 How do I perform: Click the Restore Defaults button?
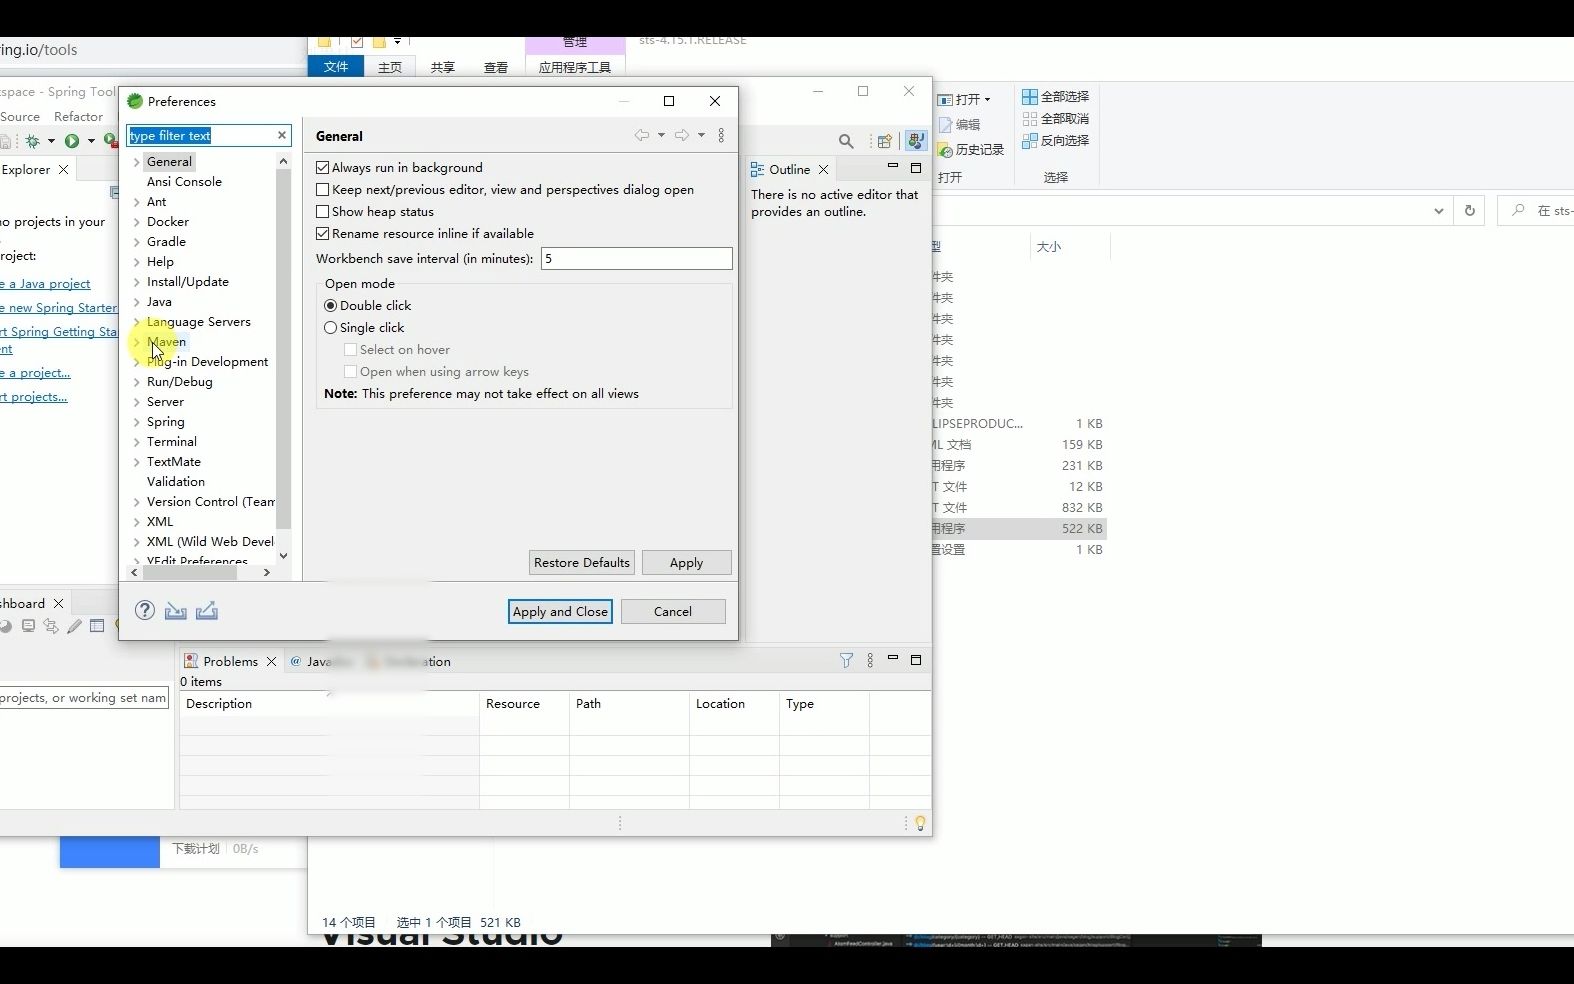pos(582,562)
